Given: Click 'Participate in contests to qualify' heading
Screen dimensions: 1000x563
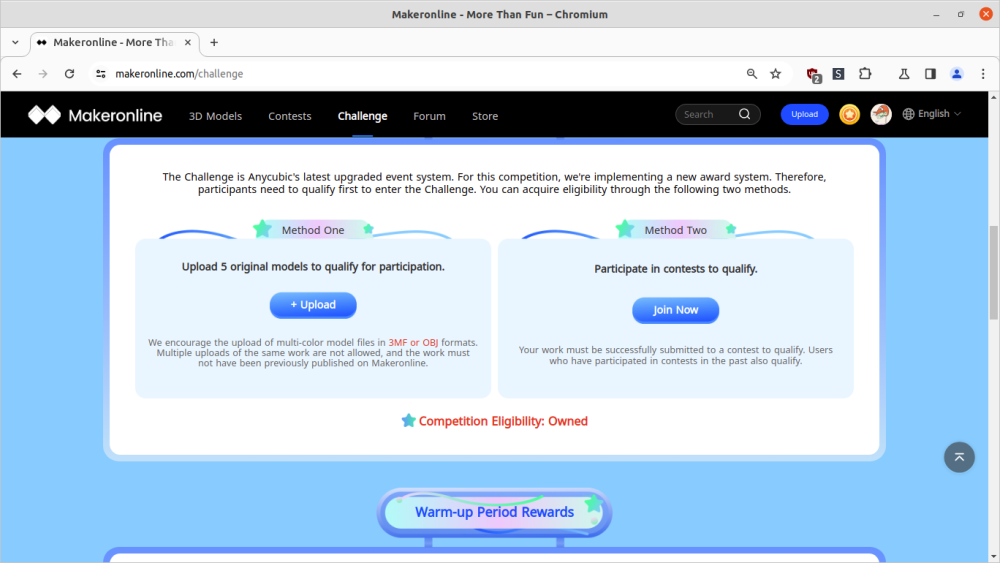Looking at the screenshot, I should [676, 268].
